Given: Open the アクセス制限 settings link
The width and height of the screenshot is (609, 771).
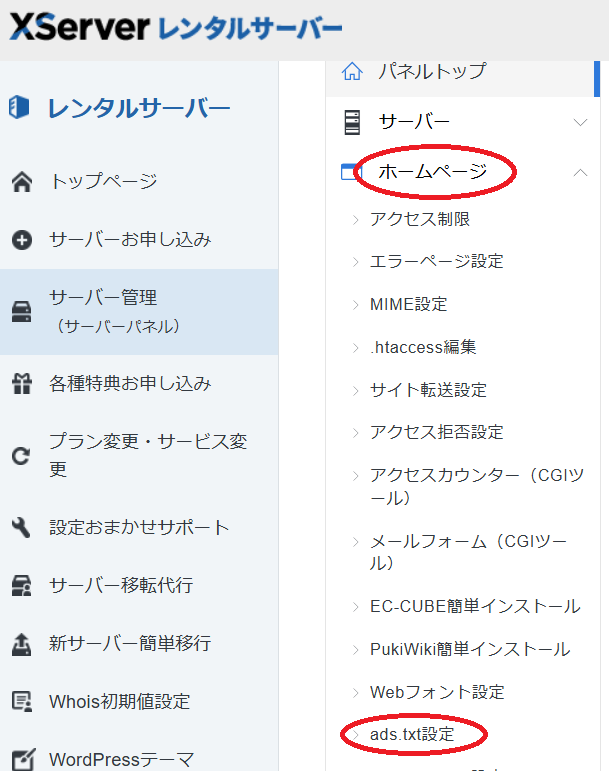Looking at the screenshot, I should 419,219.
